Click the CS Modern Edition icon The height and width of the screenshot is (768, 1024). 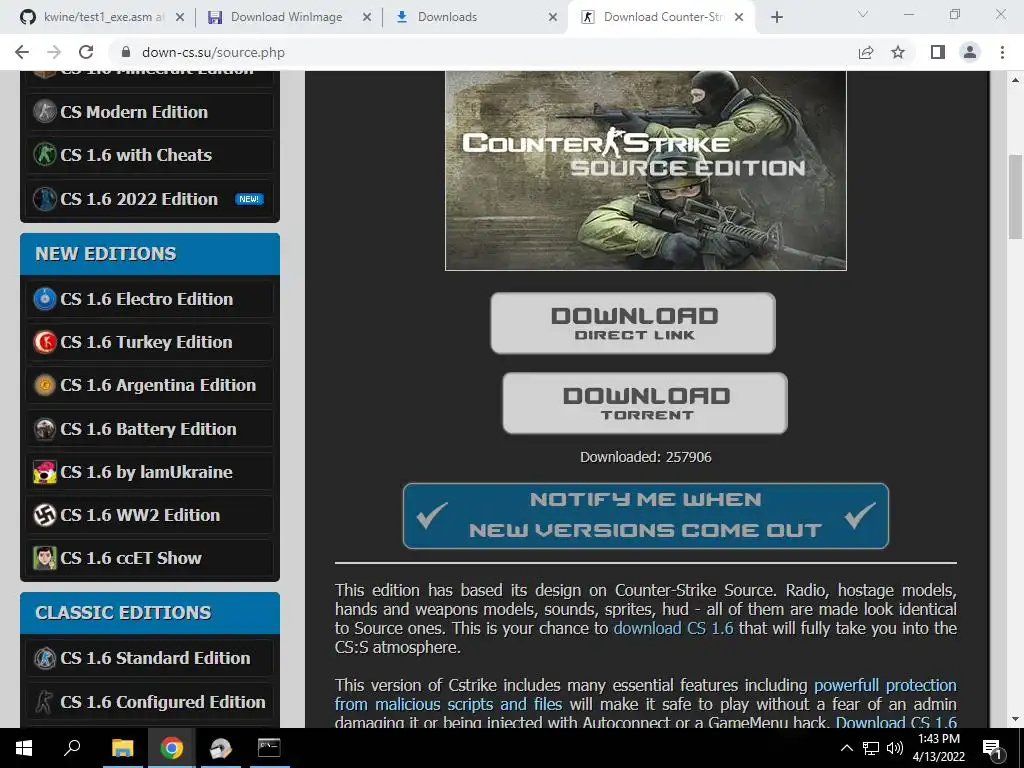pos(45,112)
